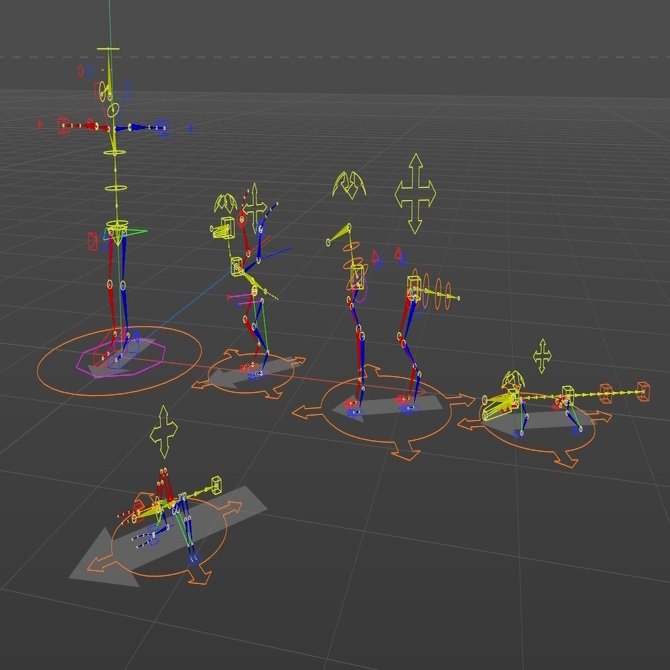
Task: Select the yellow neck ring on the humanoid rig
Action: (112, 110)
